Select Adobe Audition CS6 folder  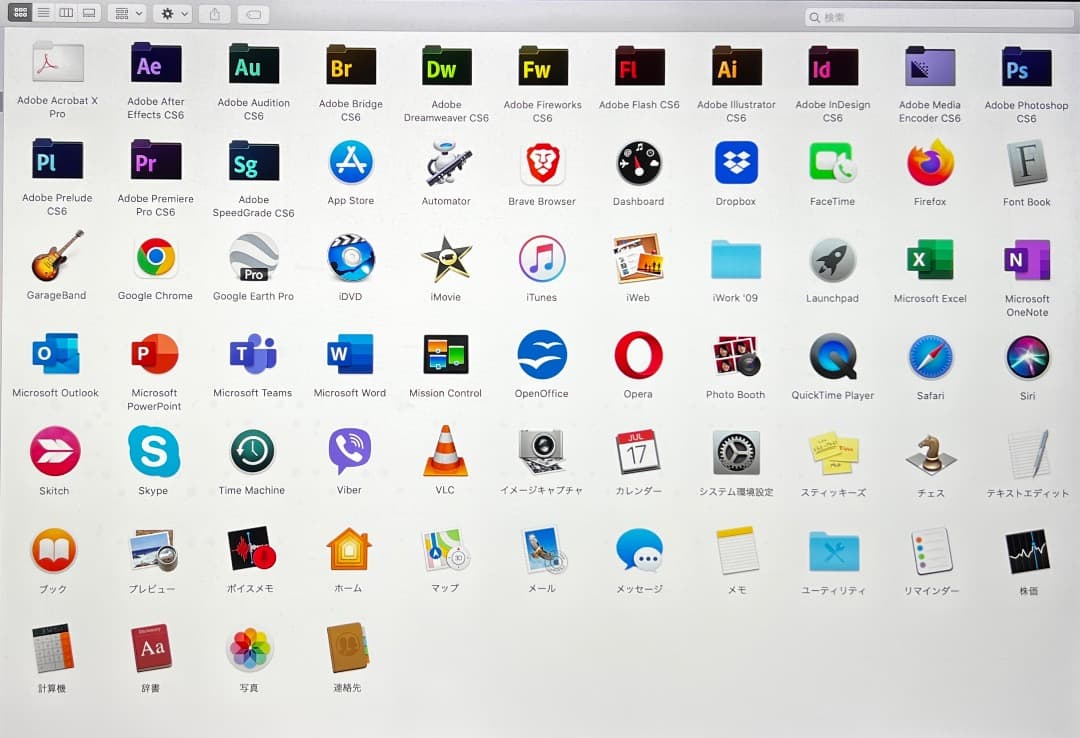254,65
